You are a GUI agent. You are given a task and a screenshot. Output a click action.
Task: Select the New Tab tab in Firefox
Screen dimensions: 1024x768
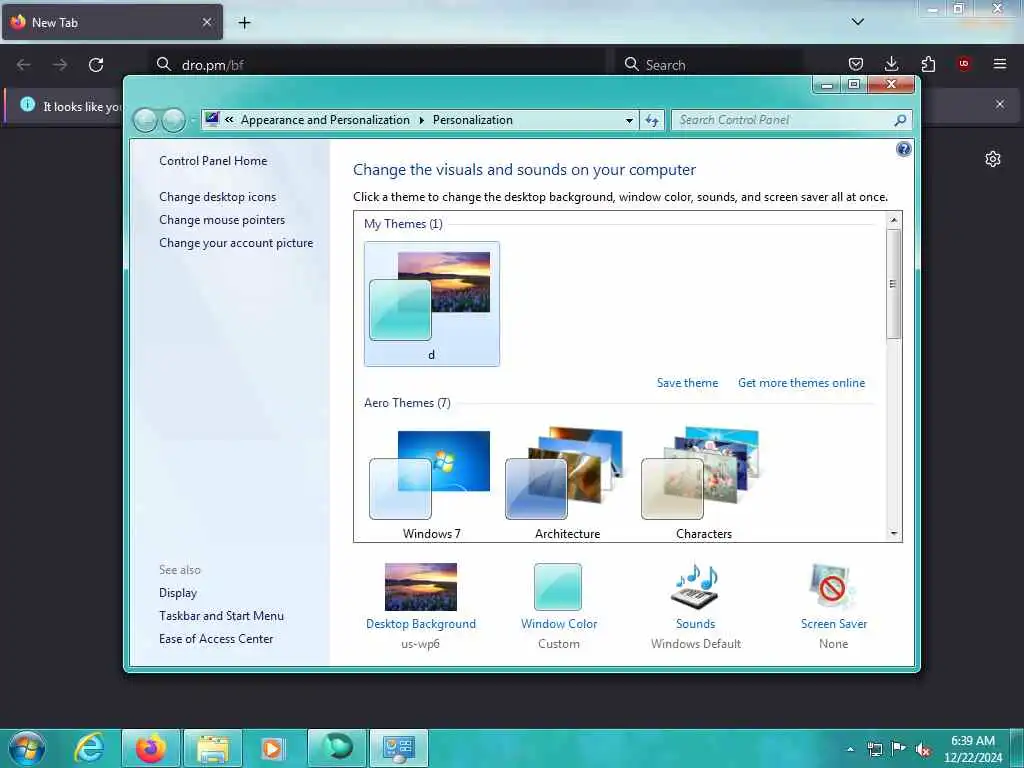coord(112,22)
